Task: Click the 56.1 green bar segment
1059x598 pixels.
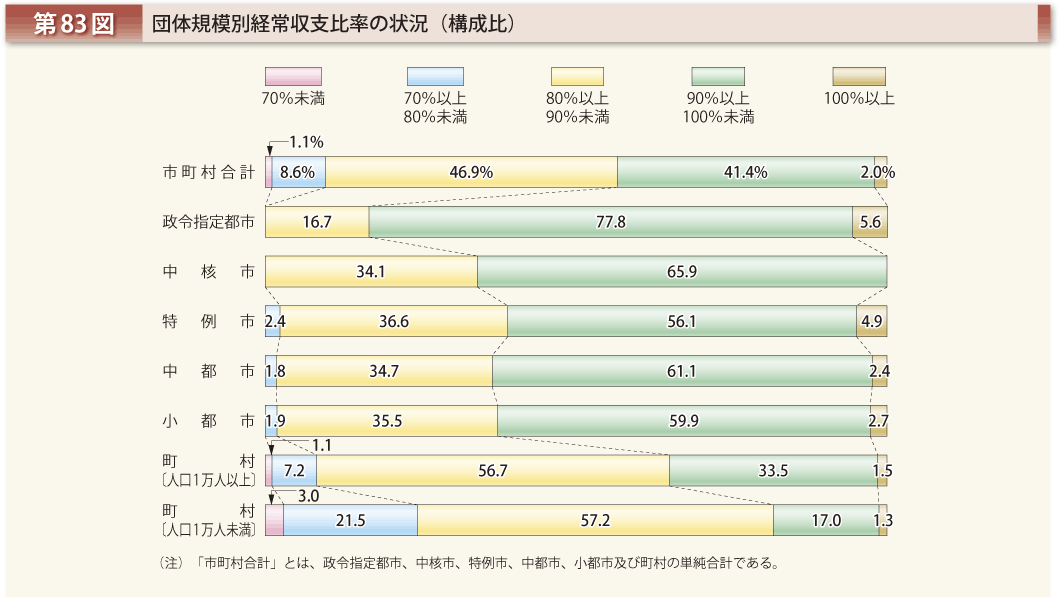Action: (682, 321)
